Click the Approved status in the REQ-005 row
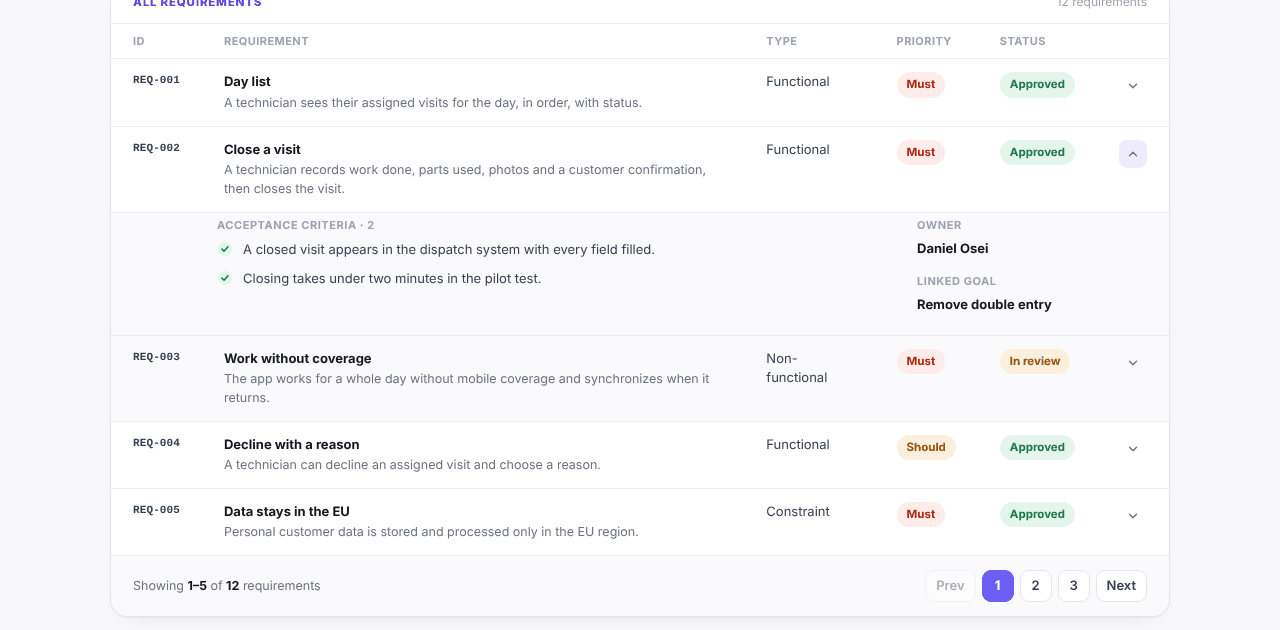Screen dimensions: 1280x630 tap(1037, 515)
